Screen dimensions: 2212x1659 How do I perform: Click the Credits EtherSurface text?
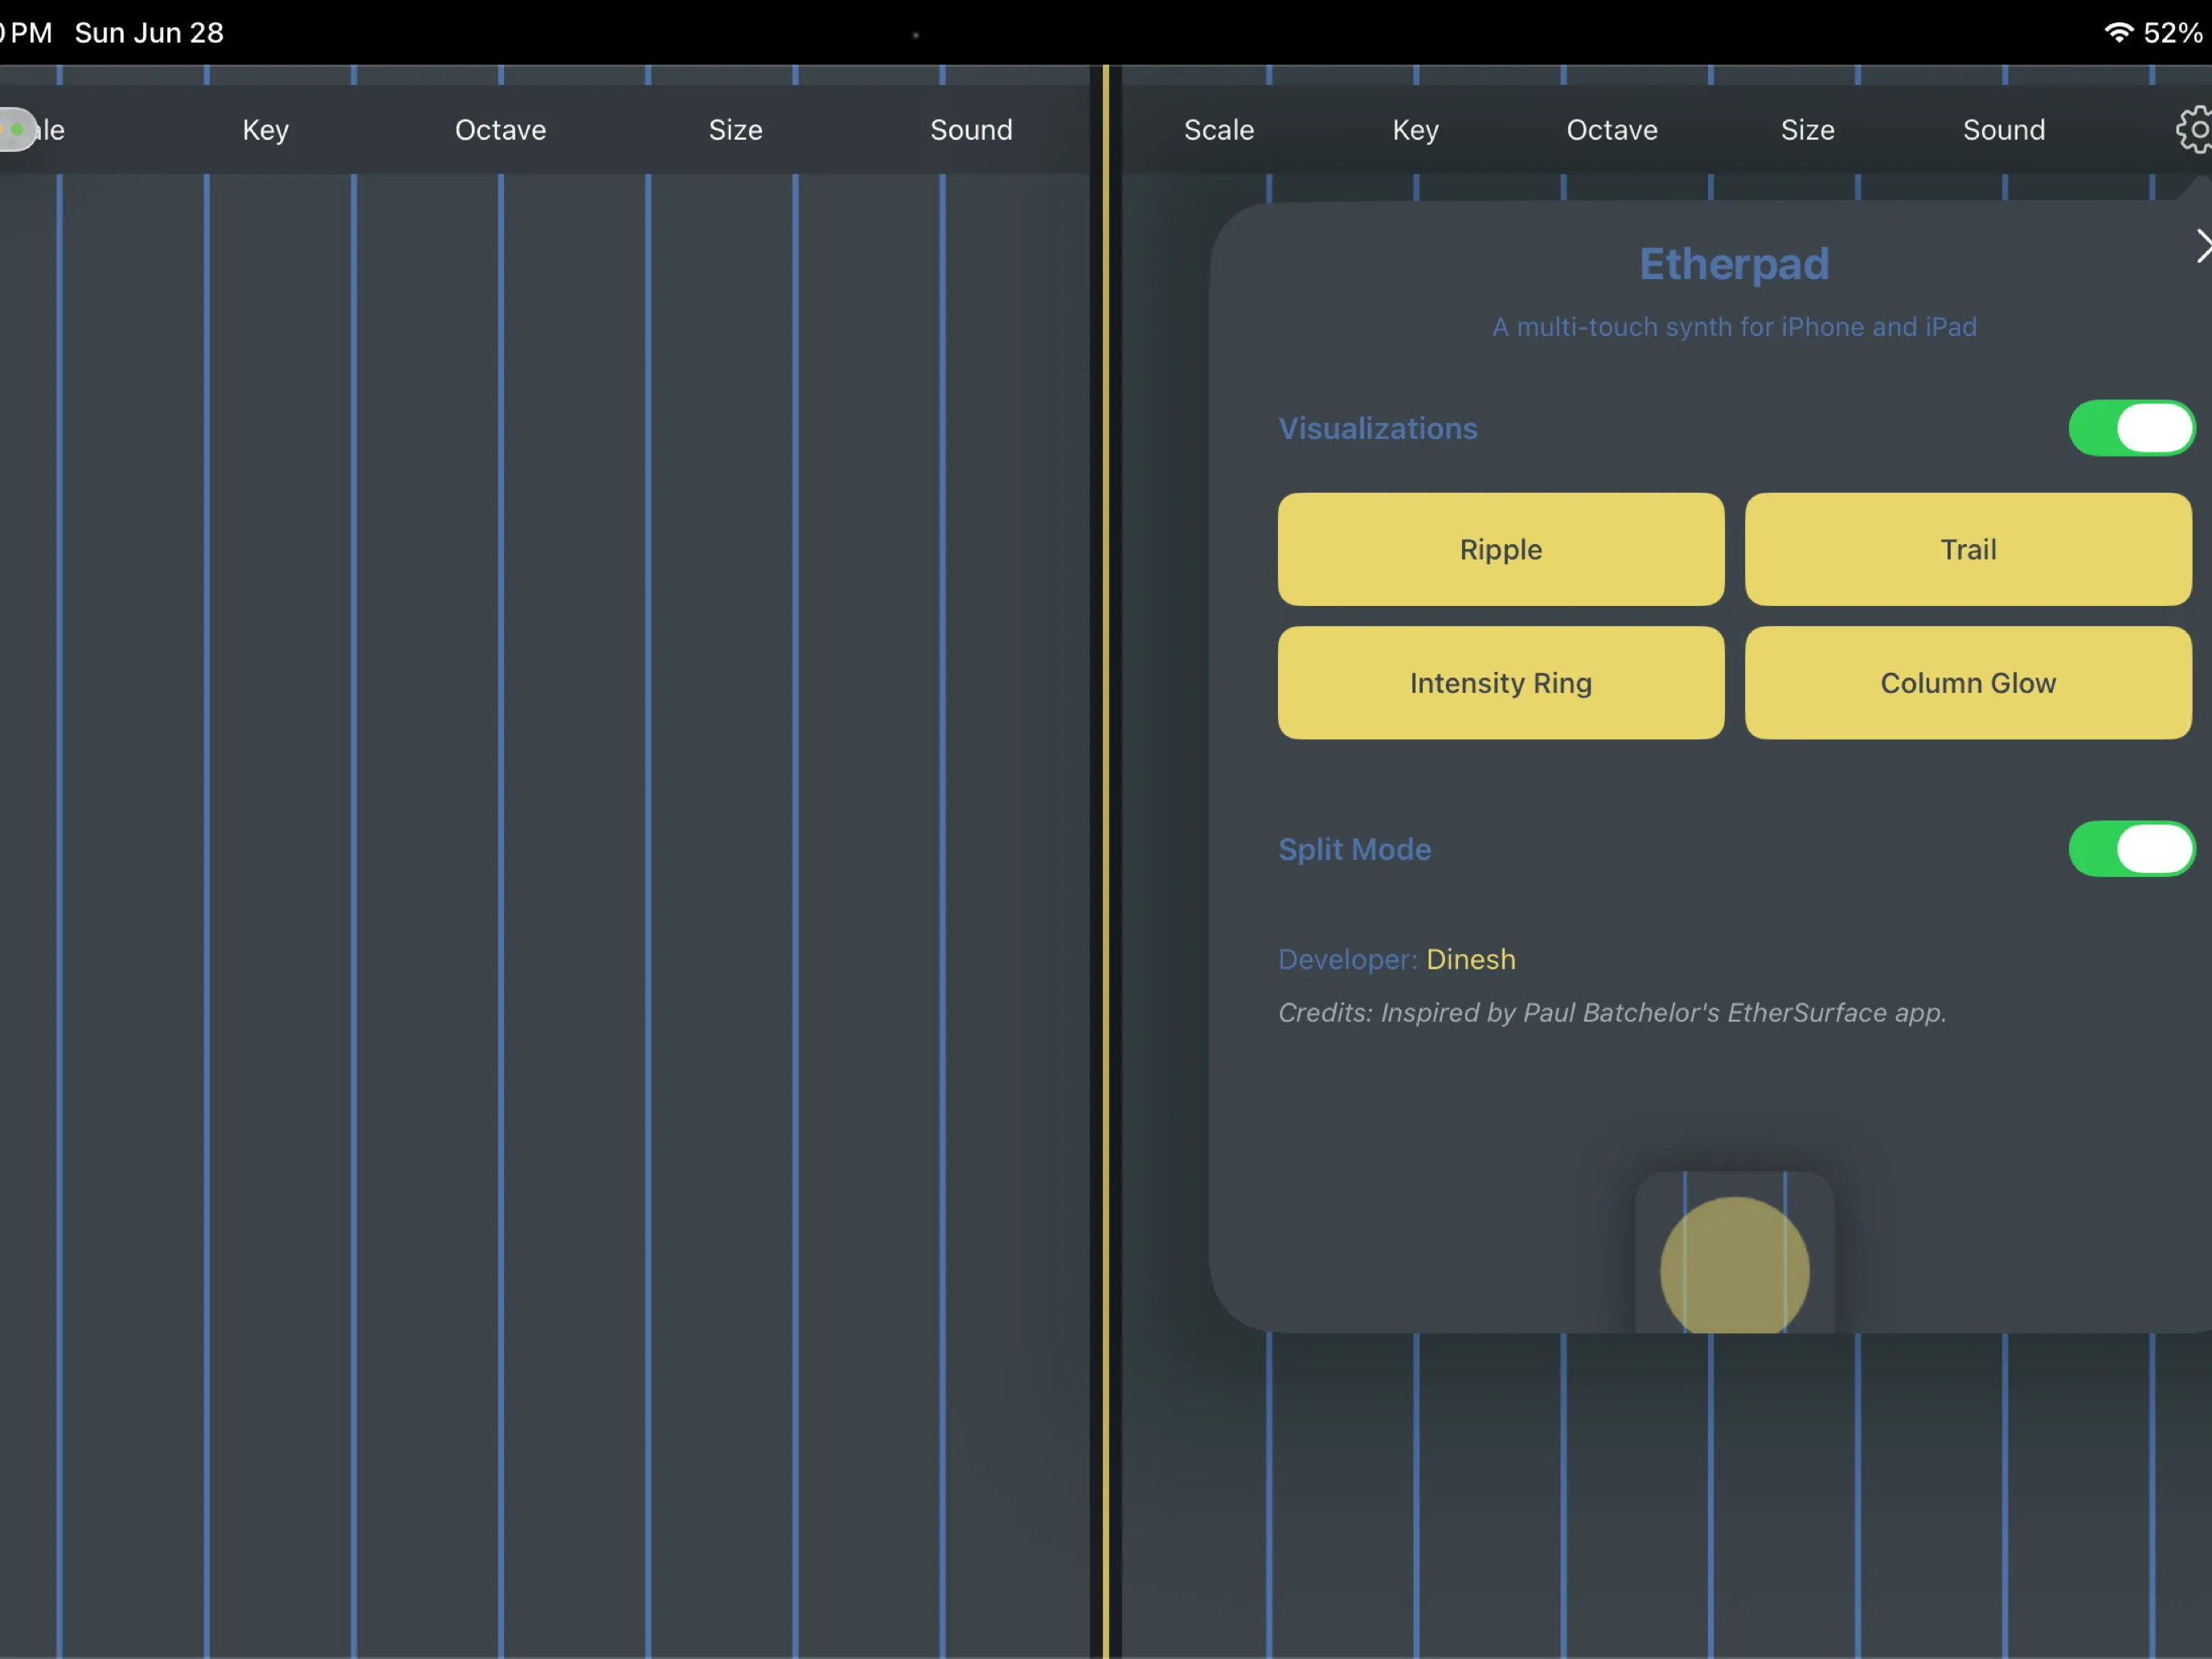(x=1612, y=1013)
